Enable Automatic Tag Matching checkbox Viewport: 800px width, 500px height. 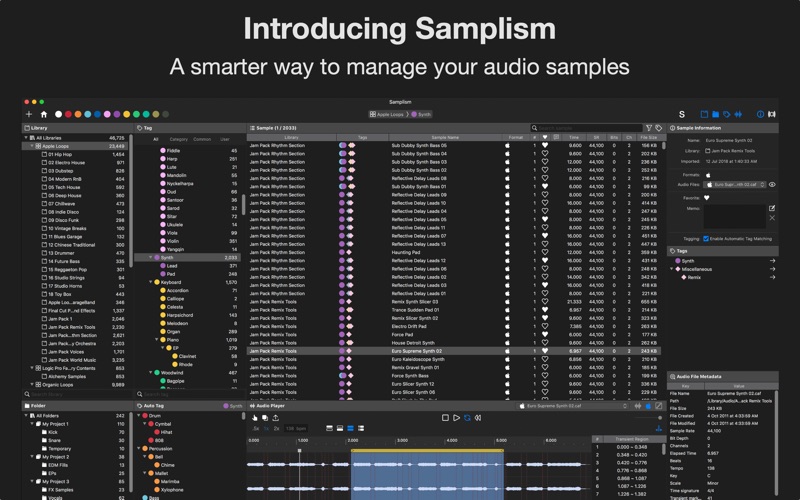706,239
